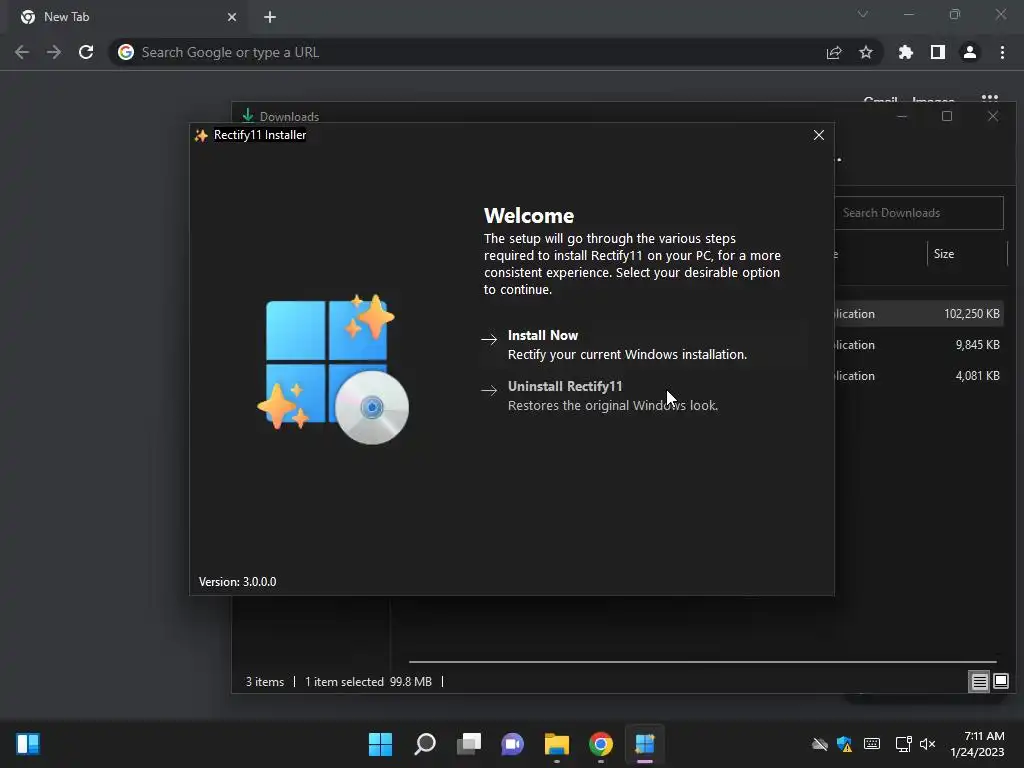Image resolution: width=1024 pixels, height=768 pixels.
Task: Click the Rectify11 sparkle title icon
Action: pos(201,135)
